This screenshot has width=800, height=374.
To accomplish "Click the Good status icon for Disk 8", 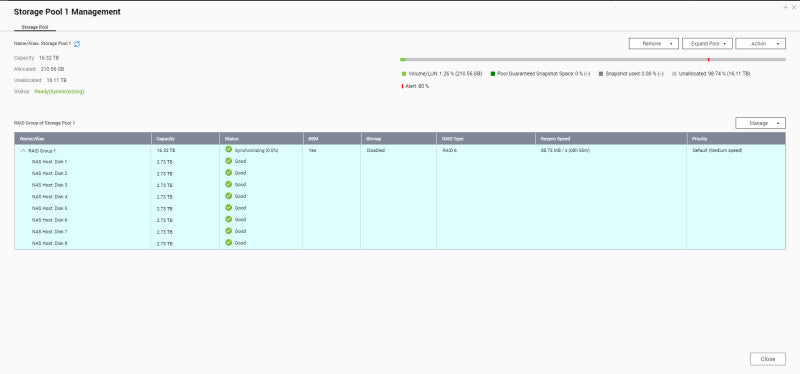I will [229, 243].
